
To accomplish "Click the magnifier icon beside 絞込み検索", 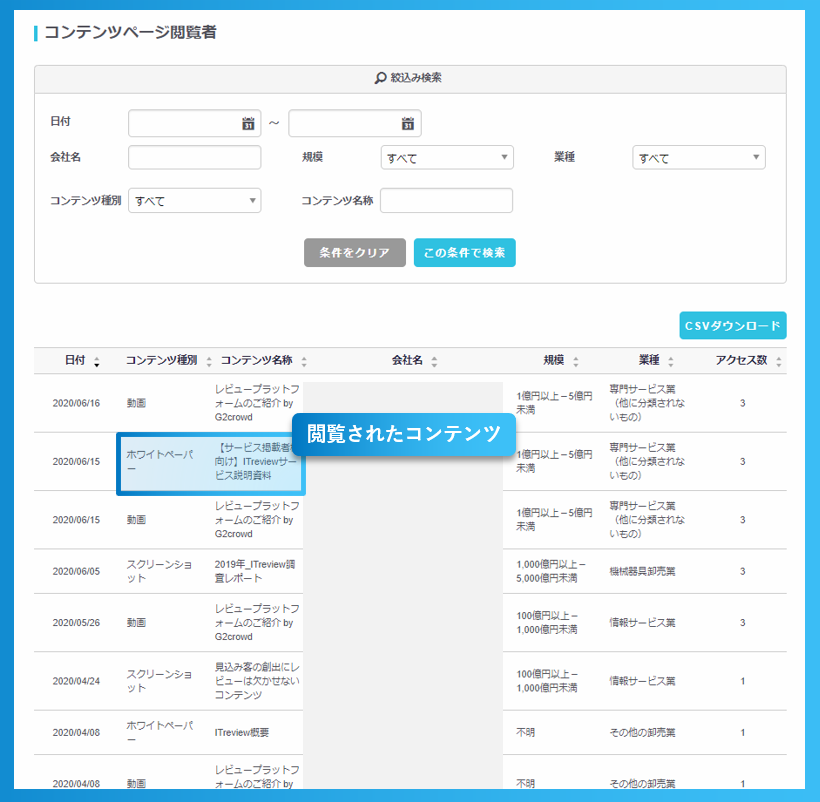I will click(380, 78).
